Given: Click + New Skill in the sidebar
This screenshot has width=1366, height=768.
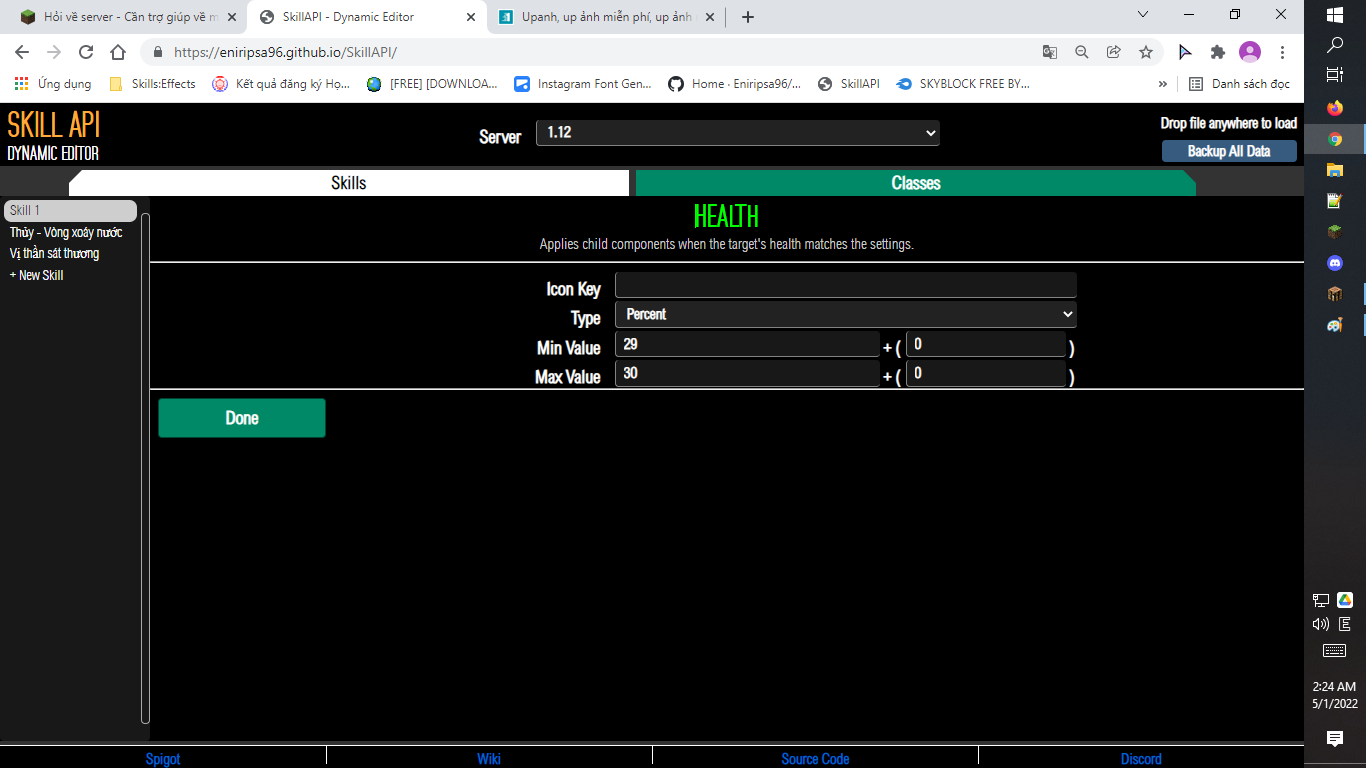Looking at the screenshot, I should click(x=36, y=275).
